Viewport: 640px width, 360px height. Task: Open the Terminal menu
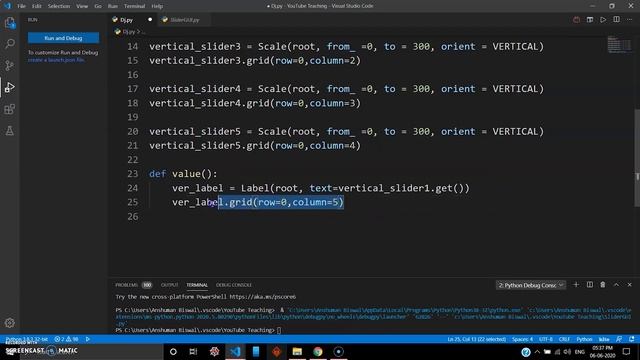point(134,6)
